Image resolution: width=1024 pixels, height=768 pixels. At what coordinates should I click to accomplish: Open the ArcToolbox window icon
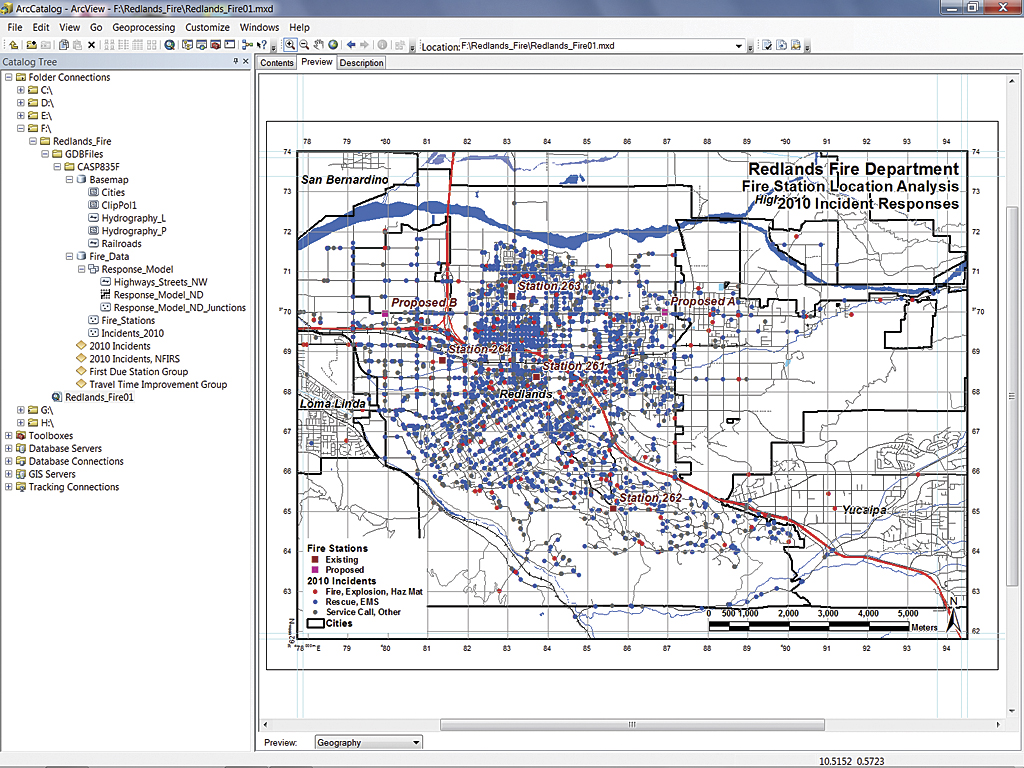click(x=216, y=45)
